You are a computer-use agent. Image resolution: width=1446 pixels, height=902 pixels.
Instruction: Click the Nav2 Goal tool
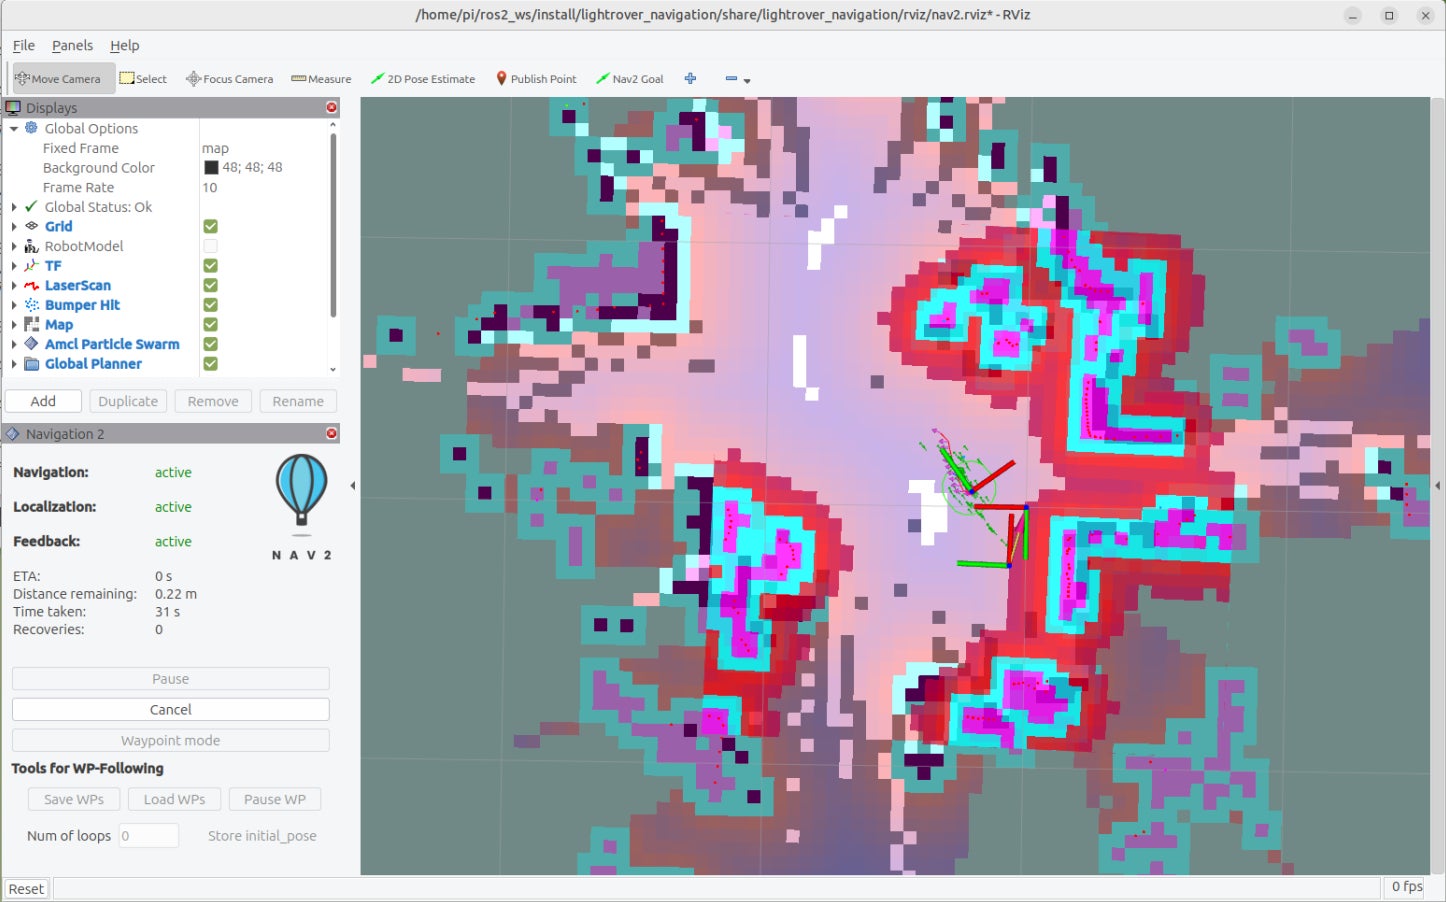point(629,79)
